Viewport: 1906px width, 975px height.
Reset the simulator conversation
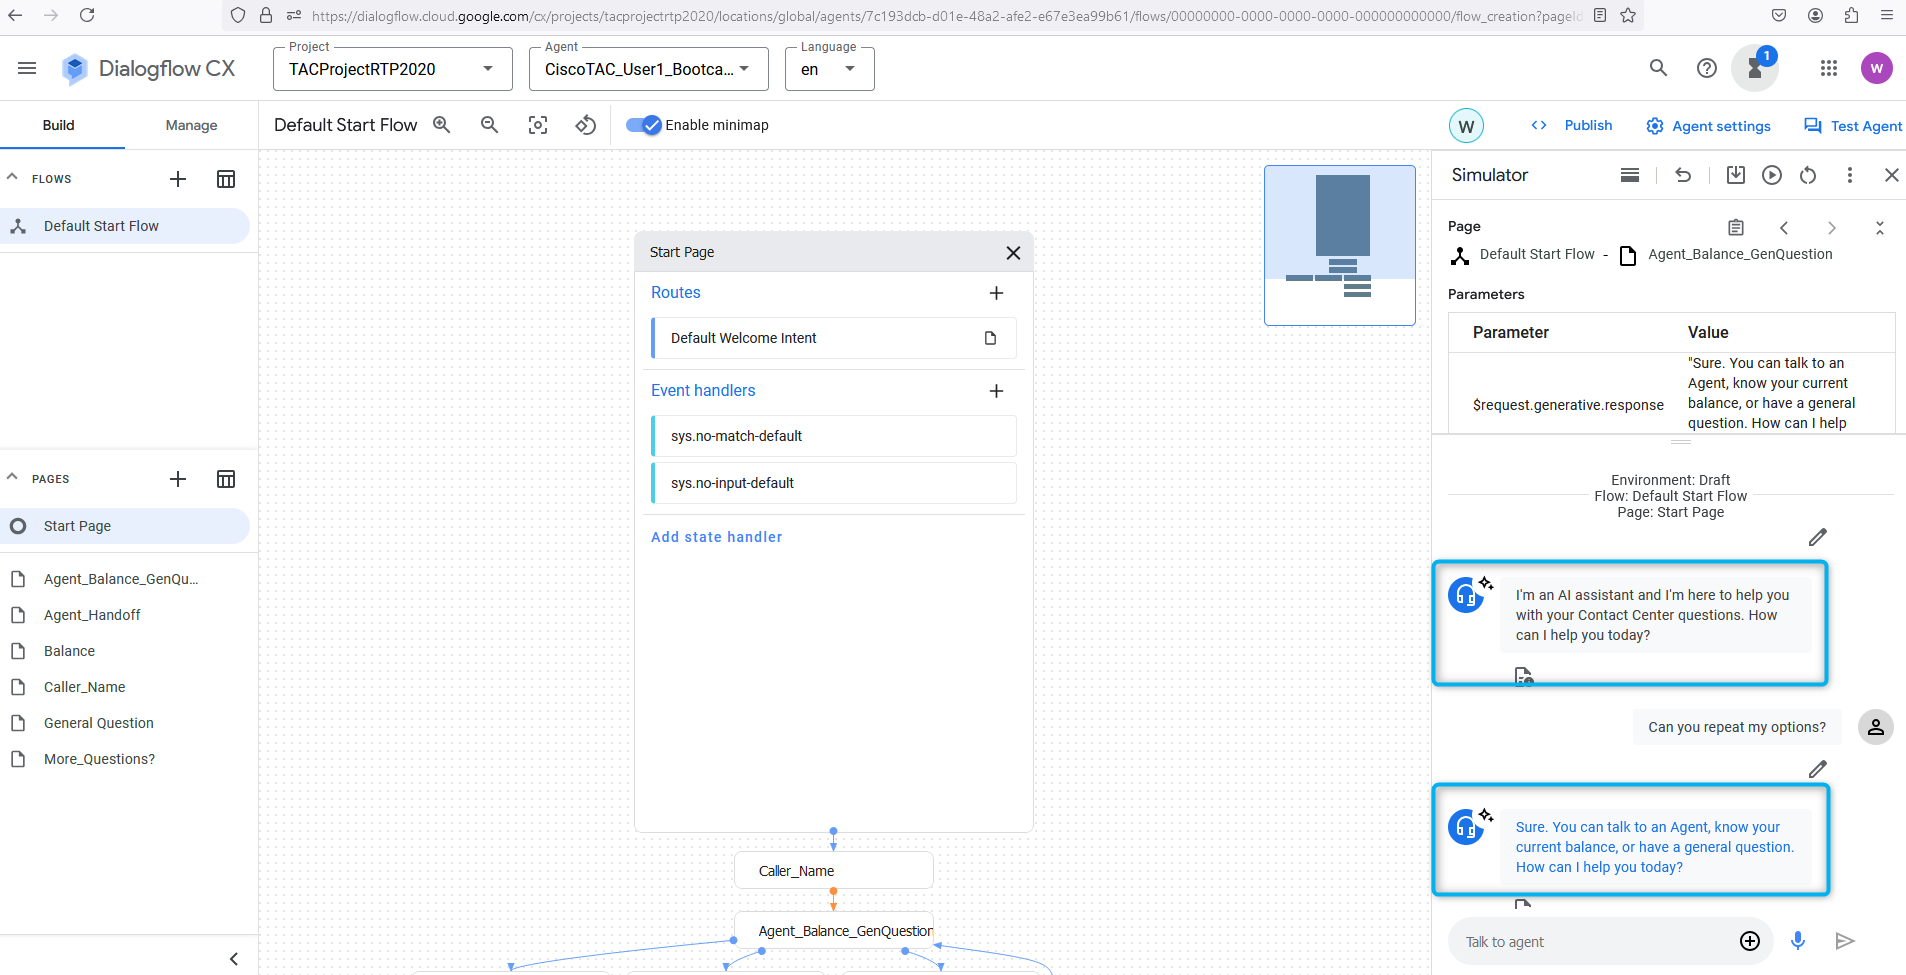[1808, 175]
